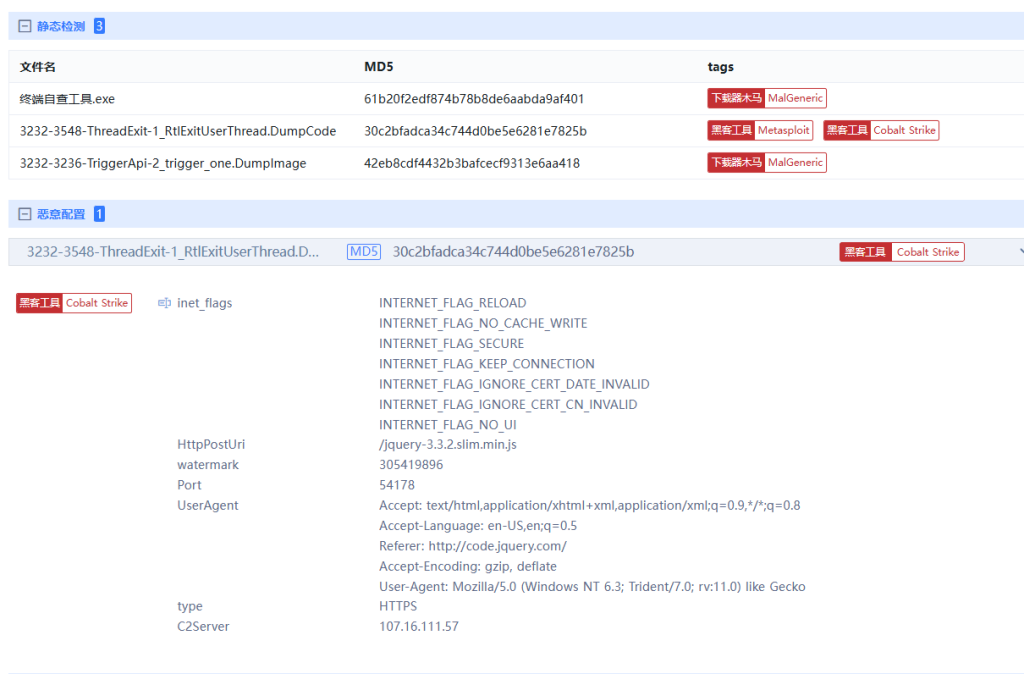Click the MD5 badge in config header
Viewport: 1024px width, 674px height.
click(364, 252)
